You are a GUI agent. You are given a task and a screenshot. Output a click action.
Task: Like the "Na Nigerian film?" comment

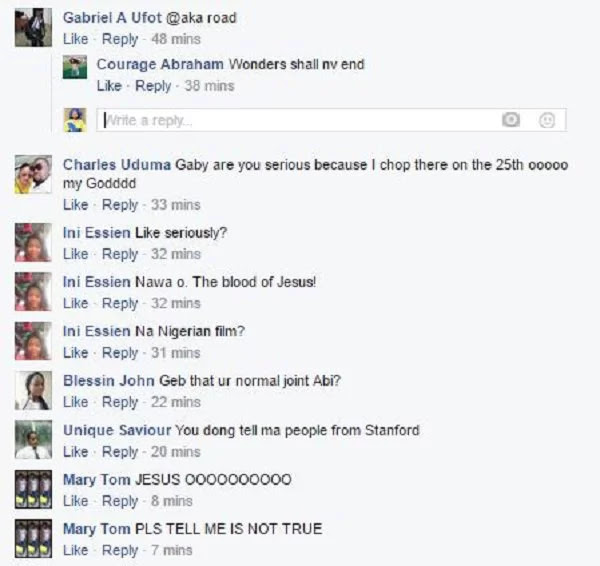pyautogui.click(x=75, y=353)
